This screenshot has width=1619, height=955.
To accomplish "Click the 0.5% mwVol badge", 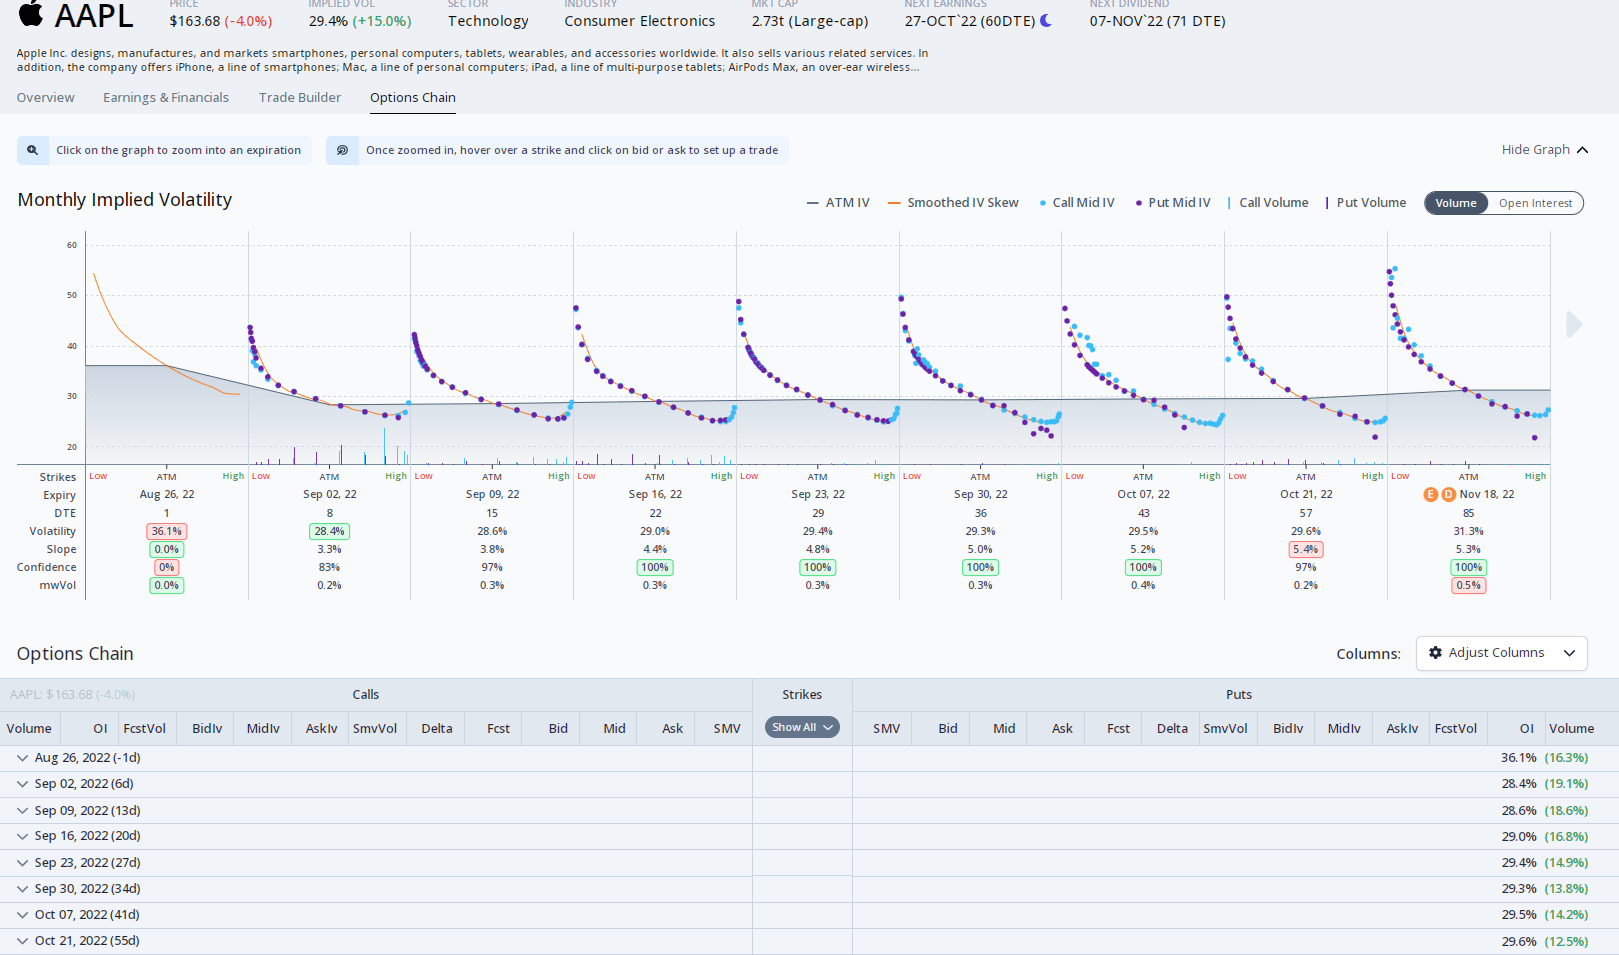I will (1468, 585).
